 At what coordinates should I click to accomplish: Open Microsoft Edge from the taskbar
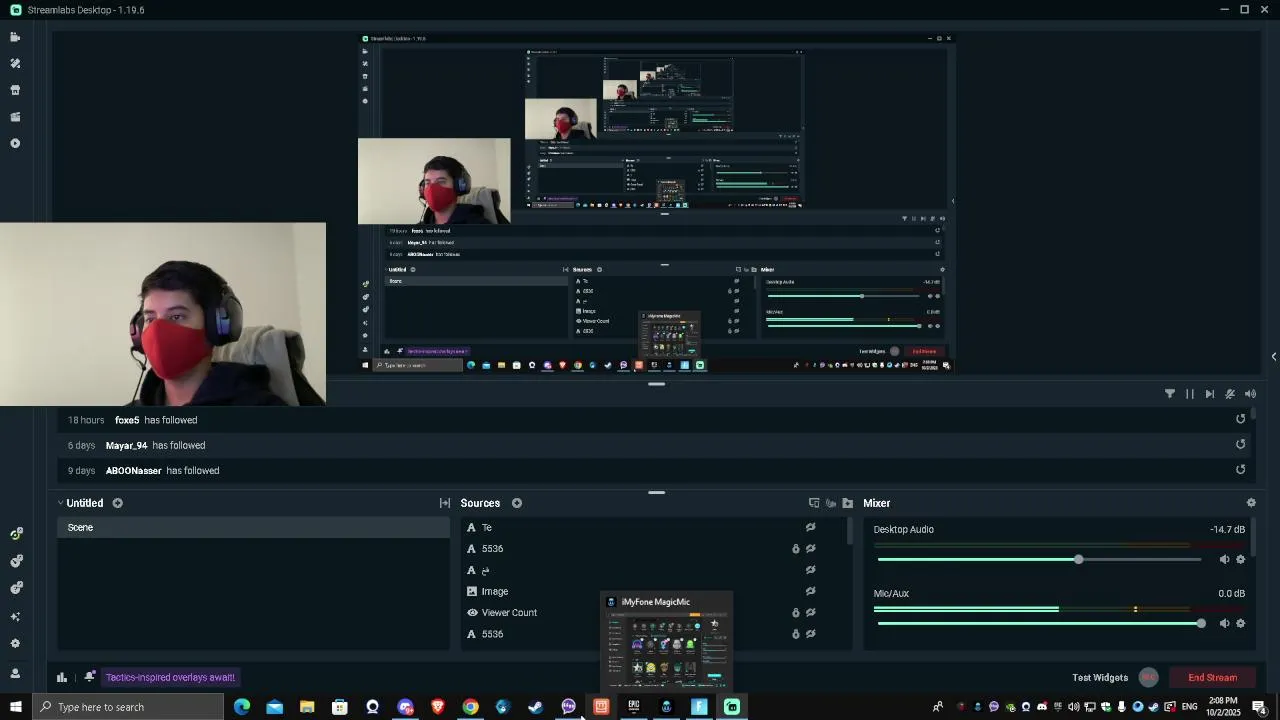[242, 707]
